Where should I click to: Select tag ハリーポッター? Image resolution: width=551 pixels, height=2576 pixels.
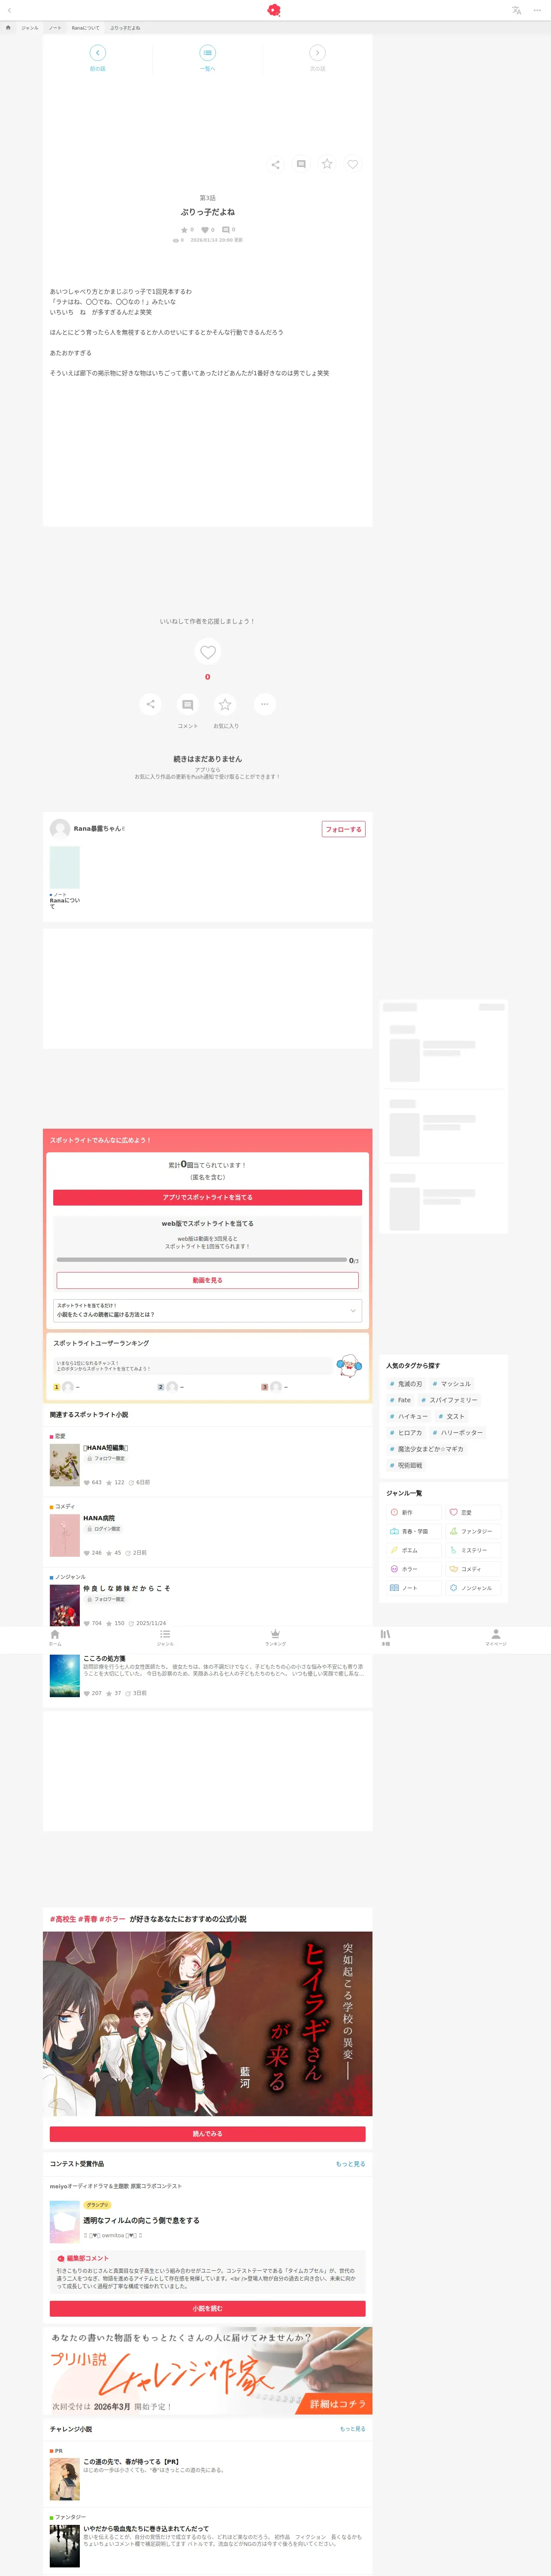coord(458,1433)
